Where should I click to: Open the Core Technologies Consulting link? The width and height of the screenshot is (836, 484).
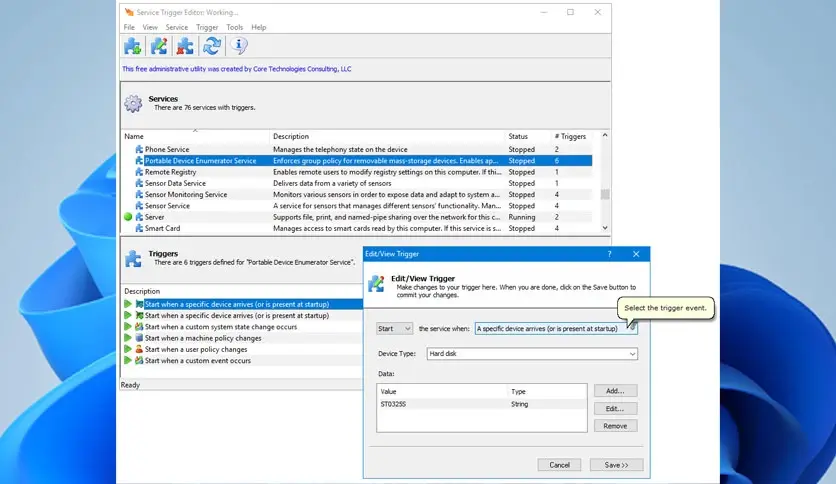point(302,69)
